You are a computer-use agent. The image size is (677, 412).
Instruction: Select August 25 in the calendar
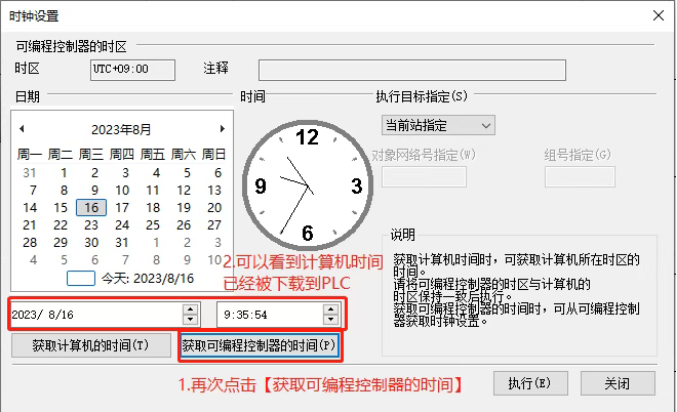pyautogui.click(x=152, y=225)
